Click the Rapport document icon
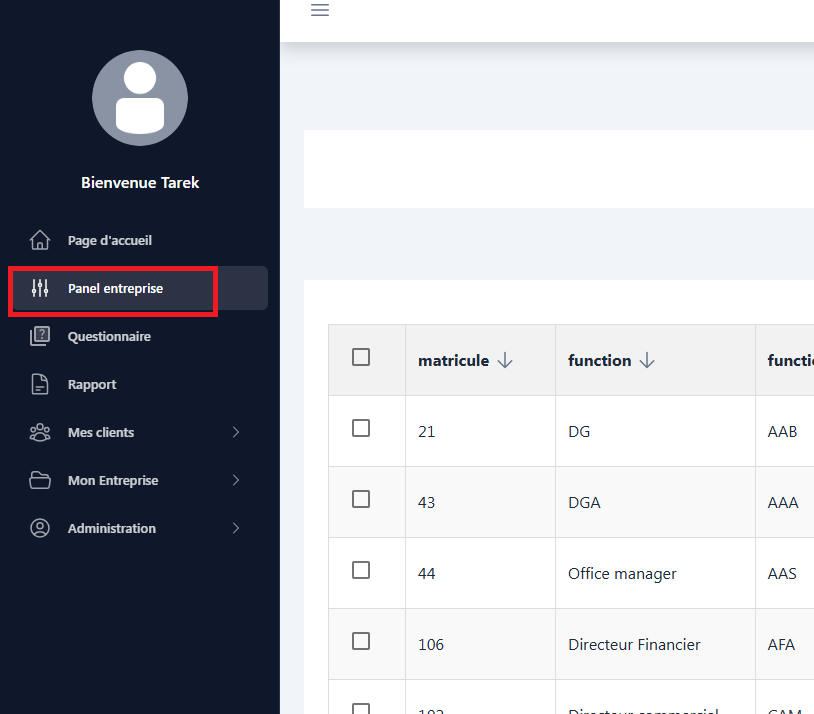 (40, 384)
